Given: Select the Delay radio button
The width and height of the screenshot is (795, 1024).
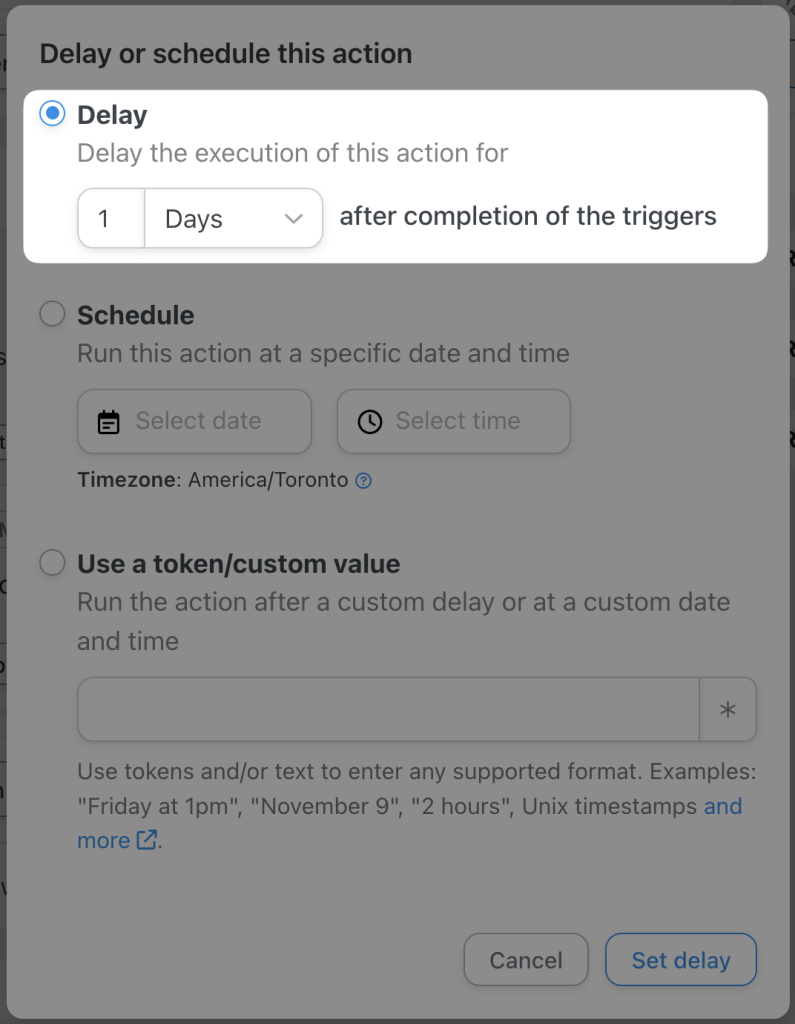Looking at the screenshot, I should 51,114.
